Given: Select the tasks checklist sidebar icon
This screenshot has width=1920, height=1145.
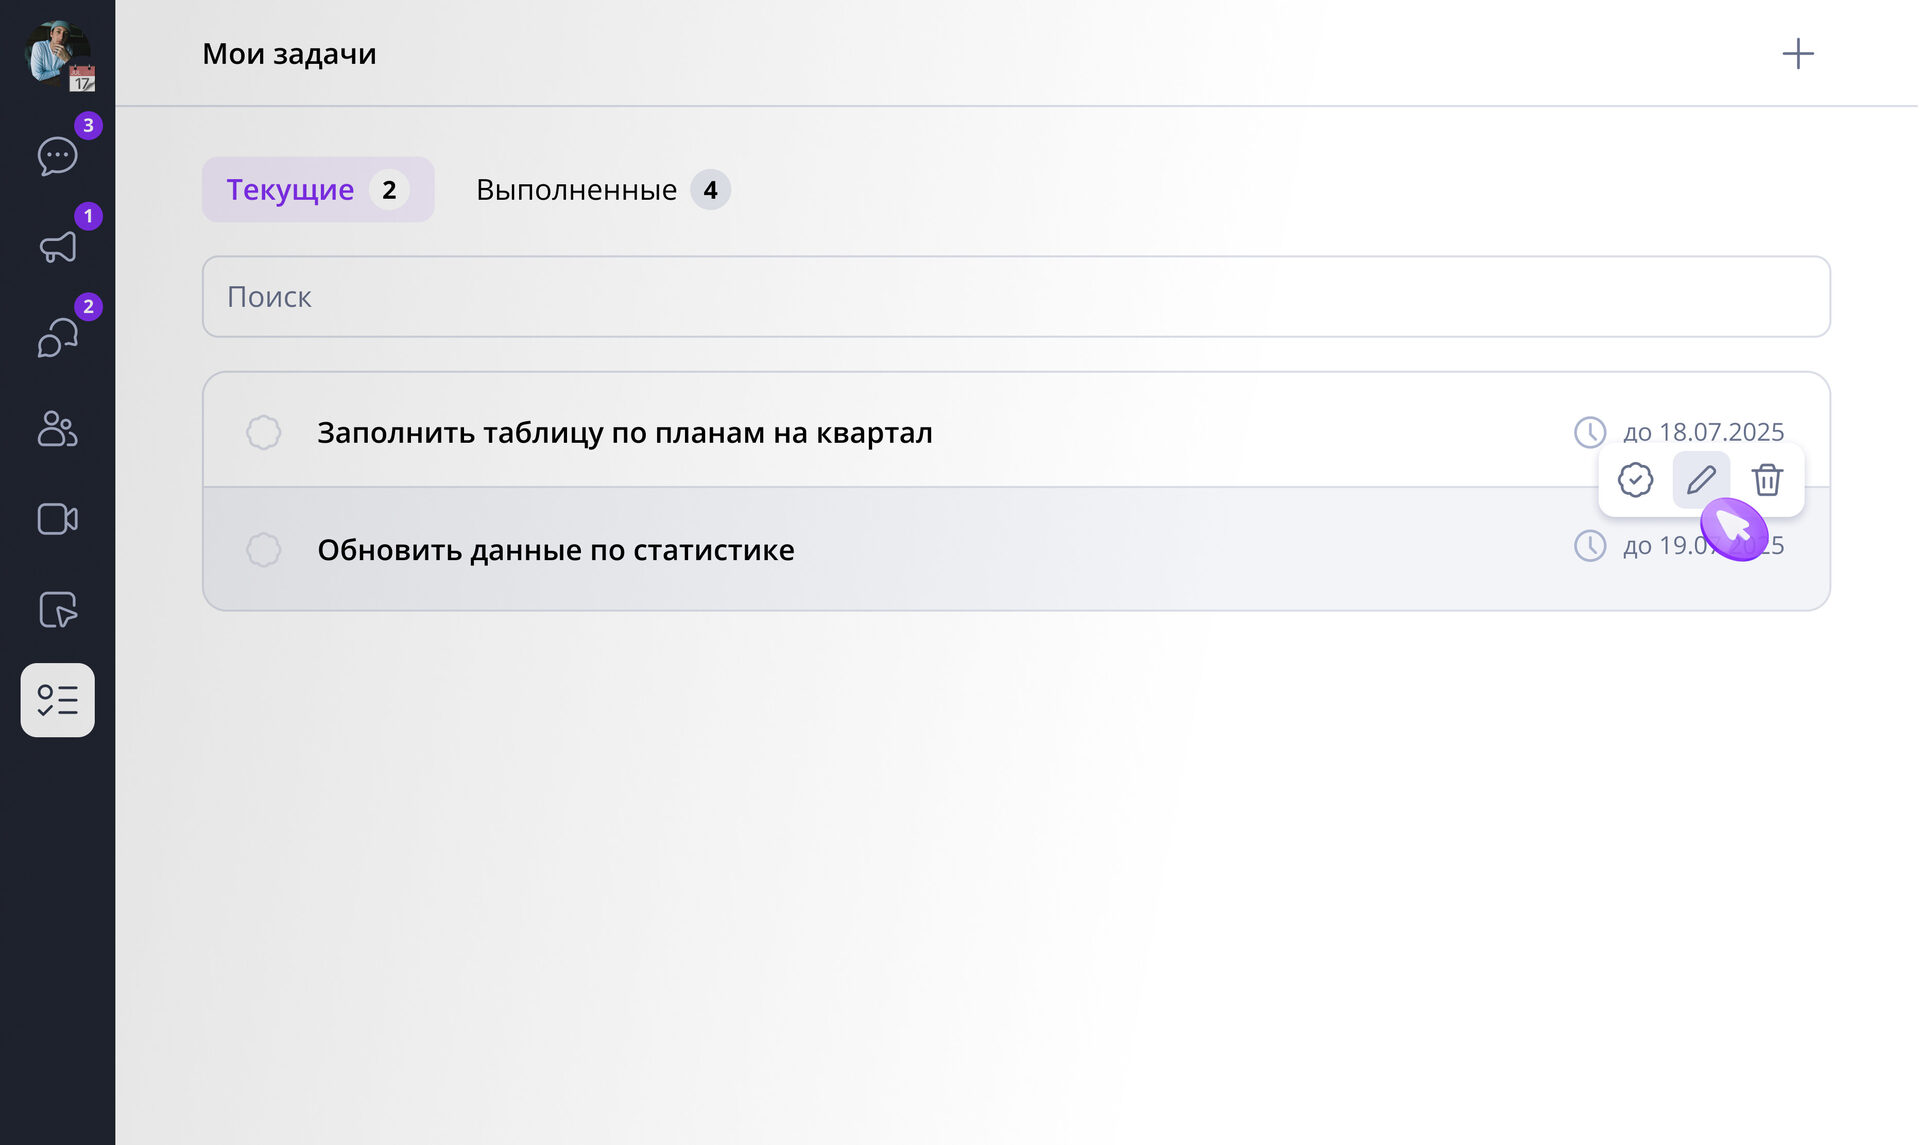Looking at the screenshot, I should point(57,700).
